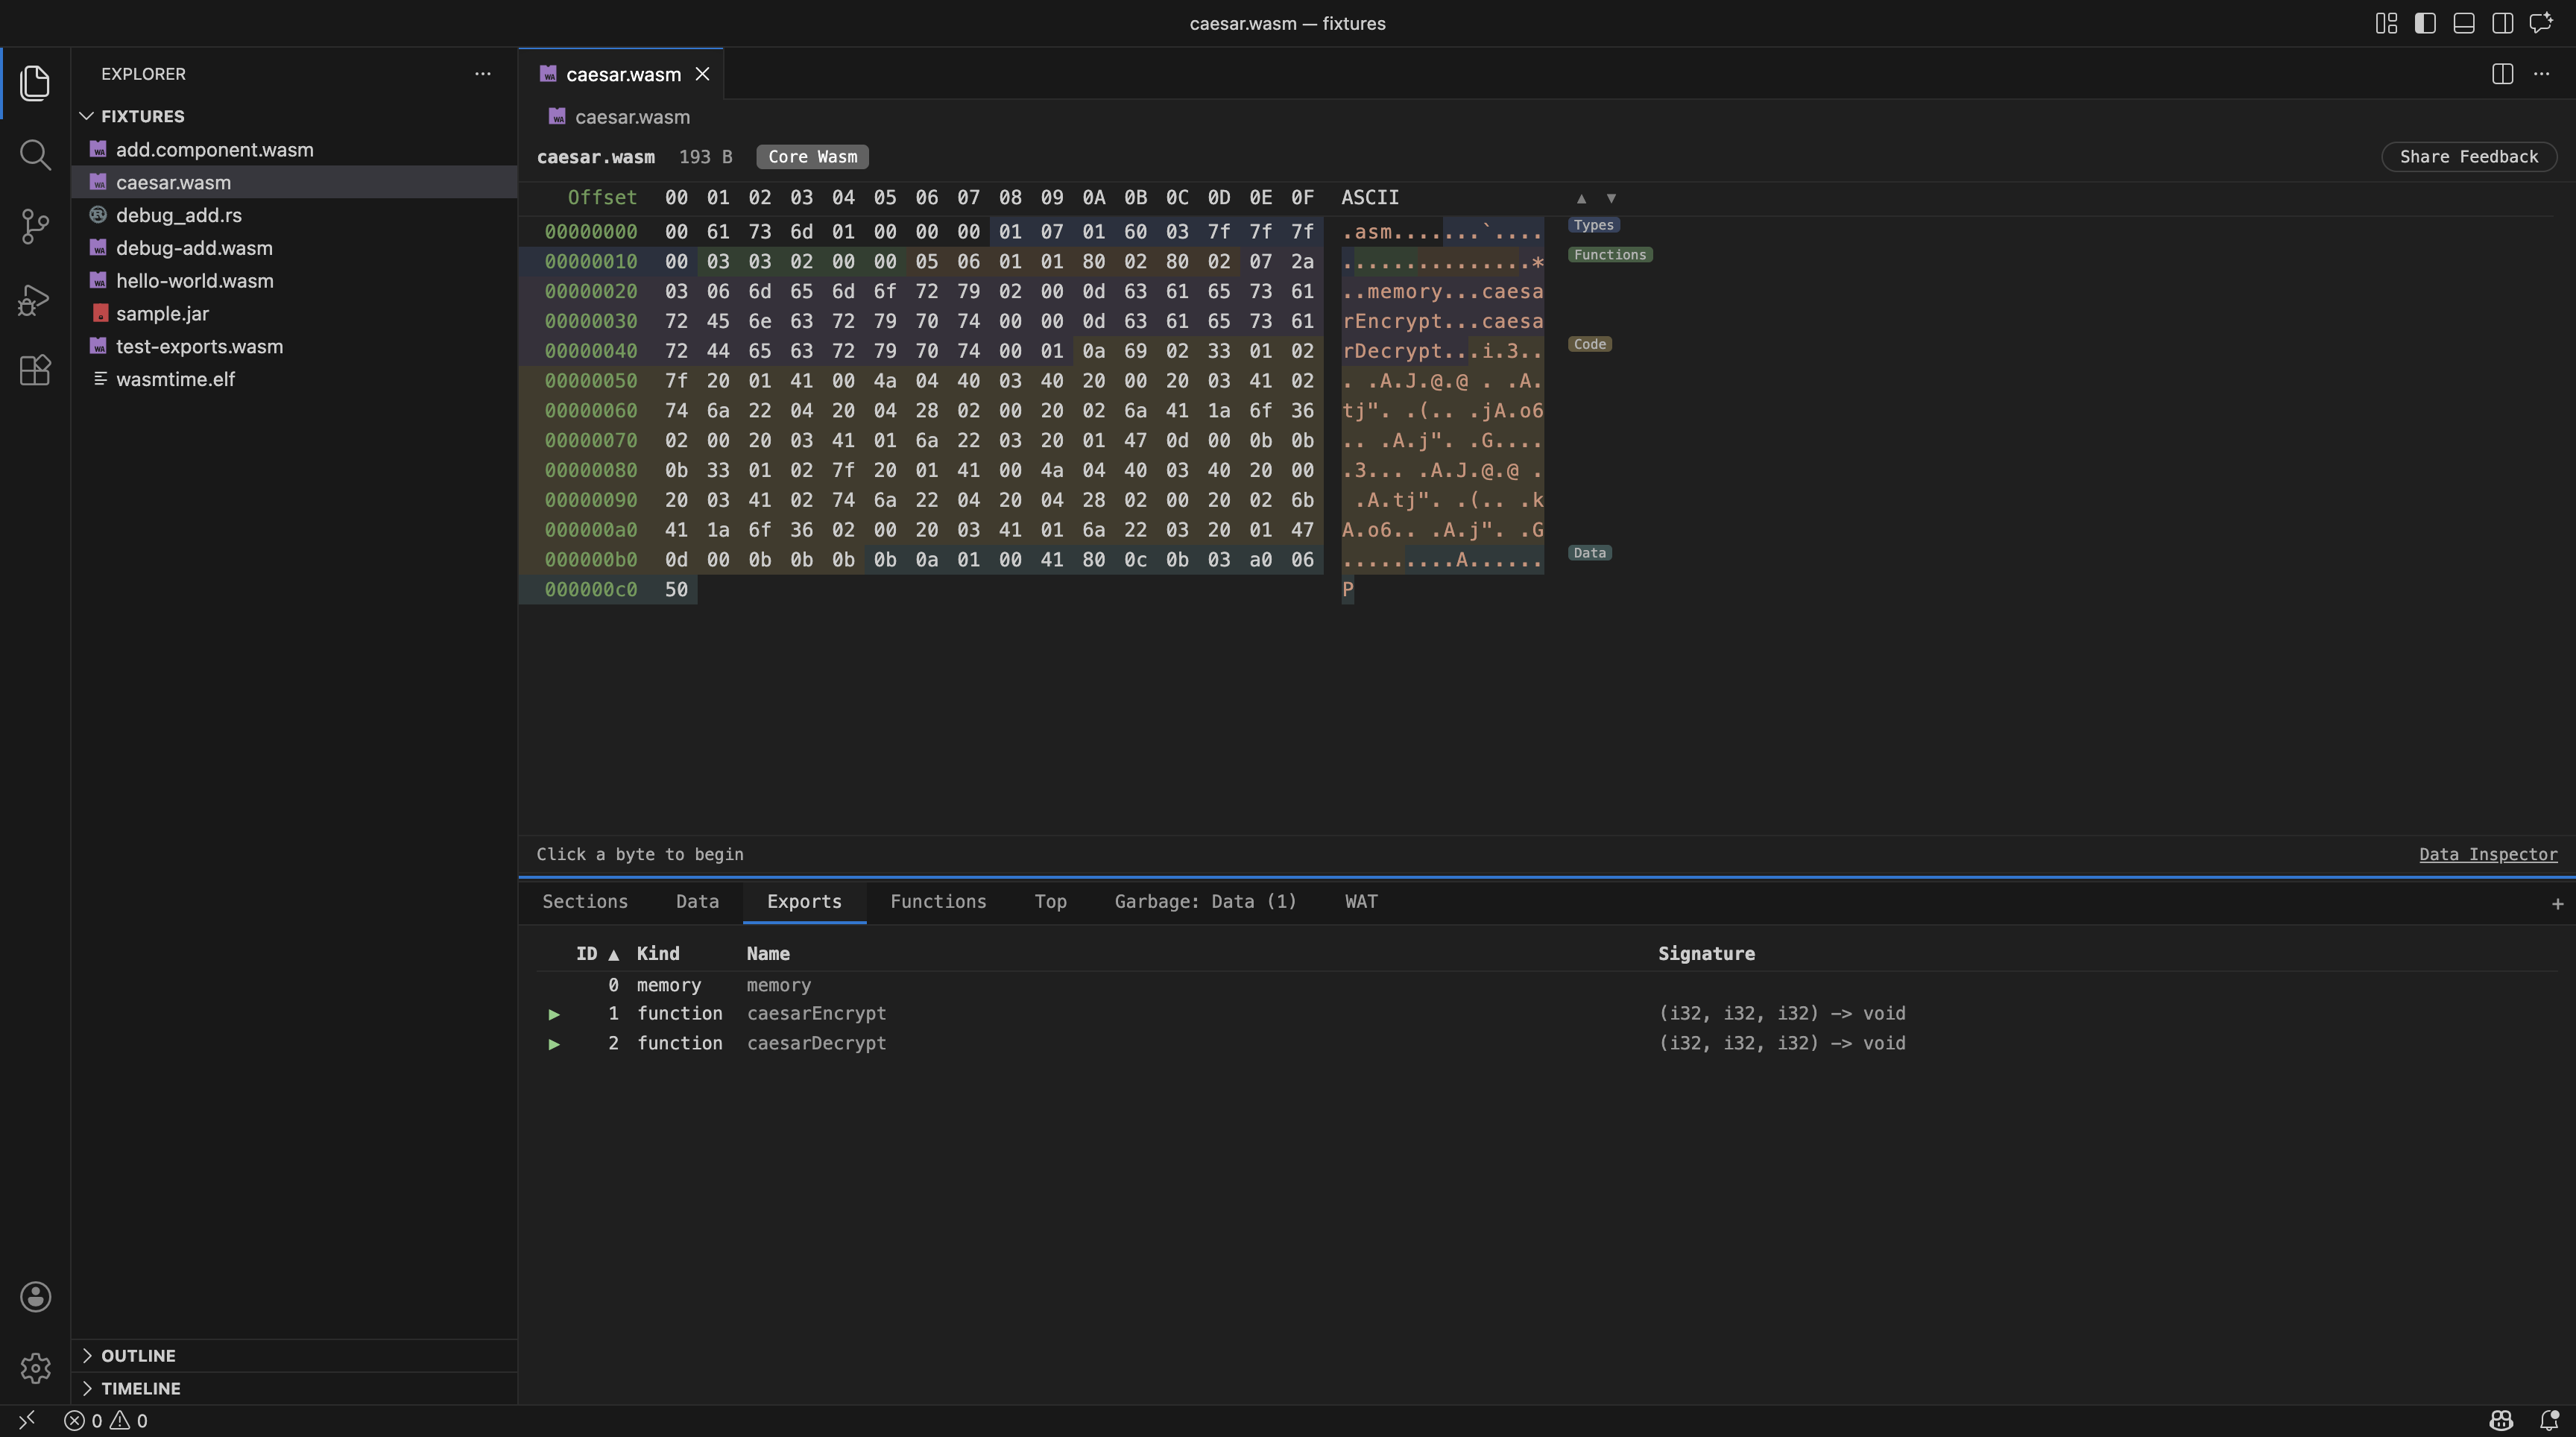The width and height of the screenshot is (2576, 1437).
Task: Open debug_add.rs file
Action: click(x=294, y=215)
